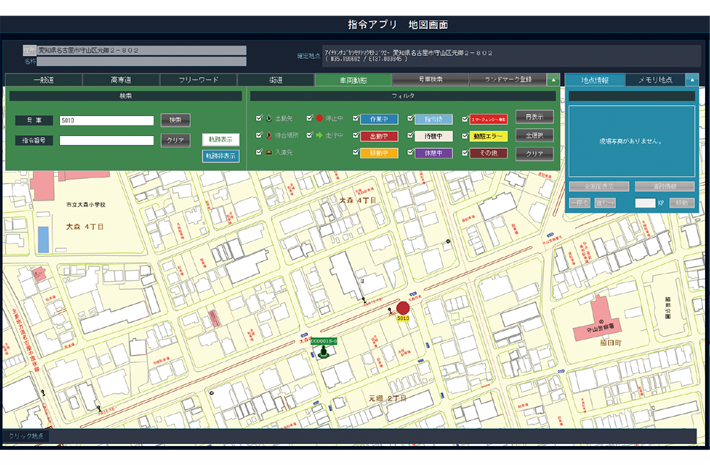Open the ランドマーク登録 tab
This screenshot has width=710, height=465.
pyautogui.click(x=508, y=80)
